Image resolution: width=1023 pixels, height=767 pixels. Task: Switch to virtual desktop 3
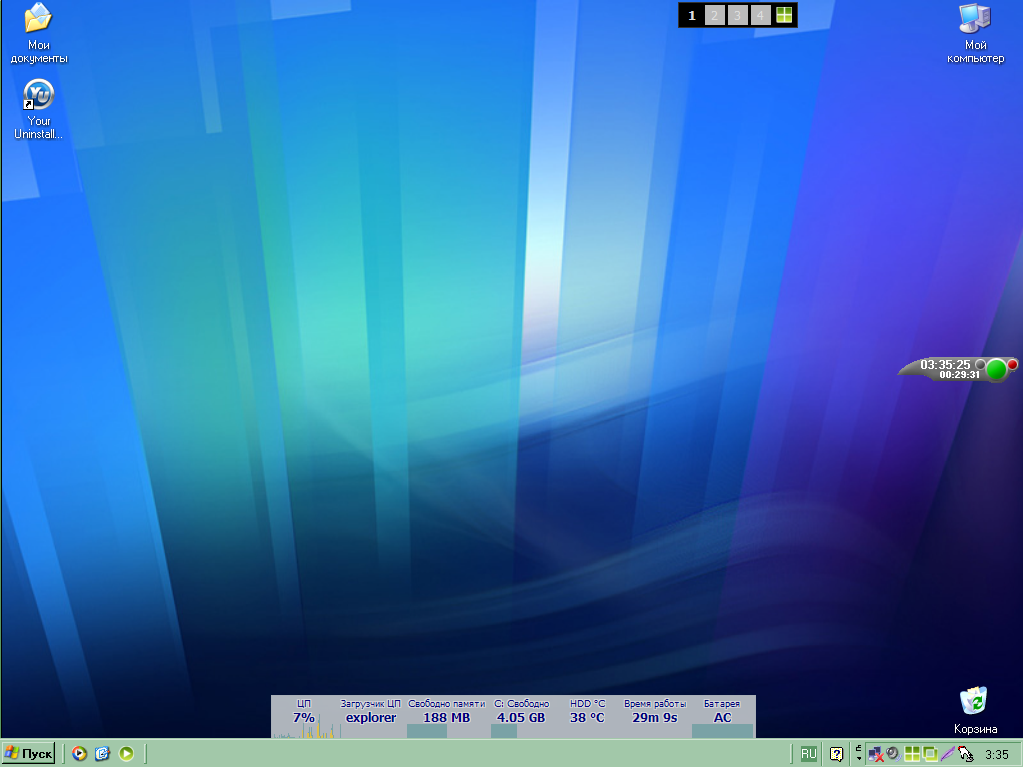(x=737, y=15)
